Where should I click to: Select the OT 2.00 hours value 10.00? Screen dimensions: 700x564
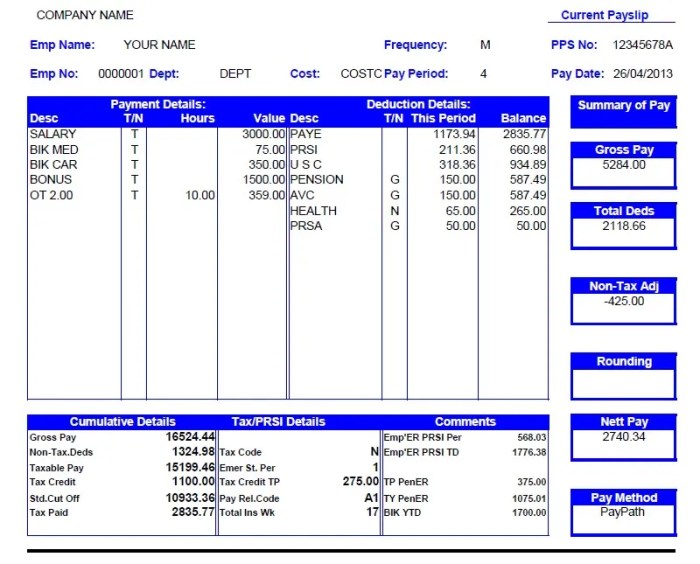coord(200,195)
